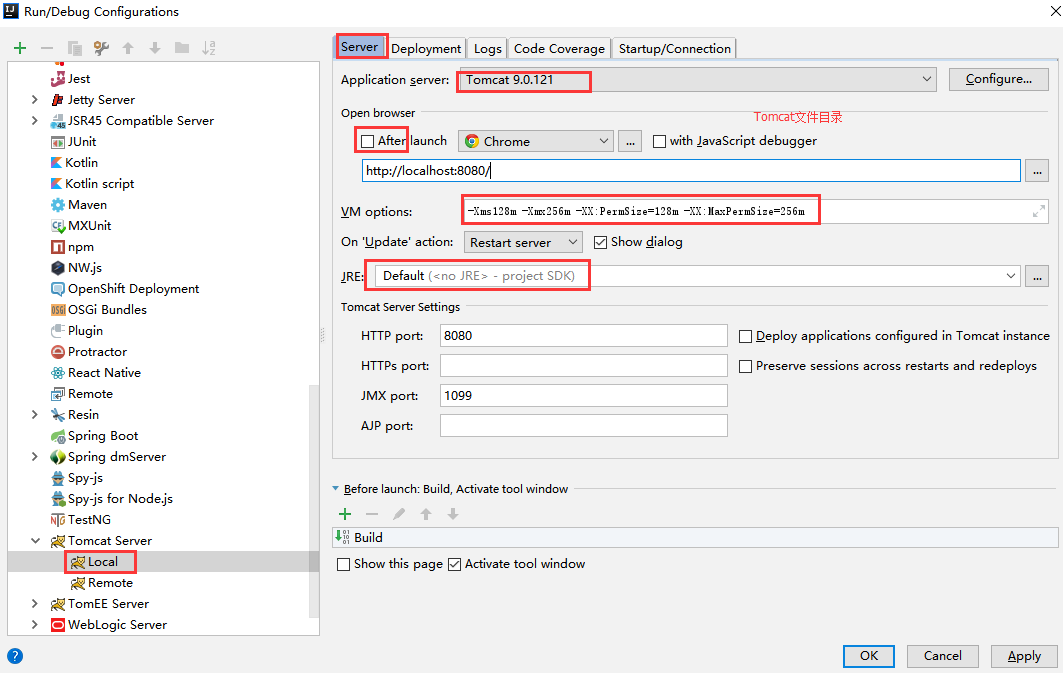Switch to Startup/Connection tab
The height and width of the screenshot is (673, 1063).
(x=675, y=49)
